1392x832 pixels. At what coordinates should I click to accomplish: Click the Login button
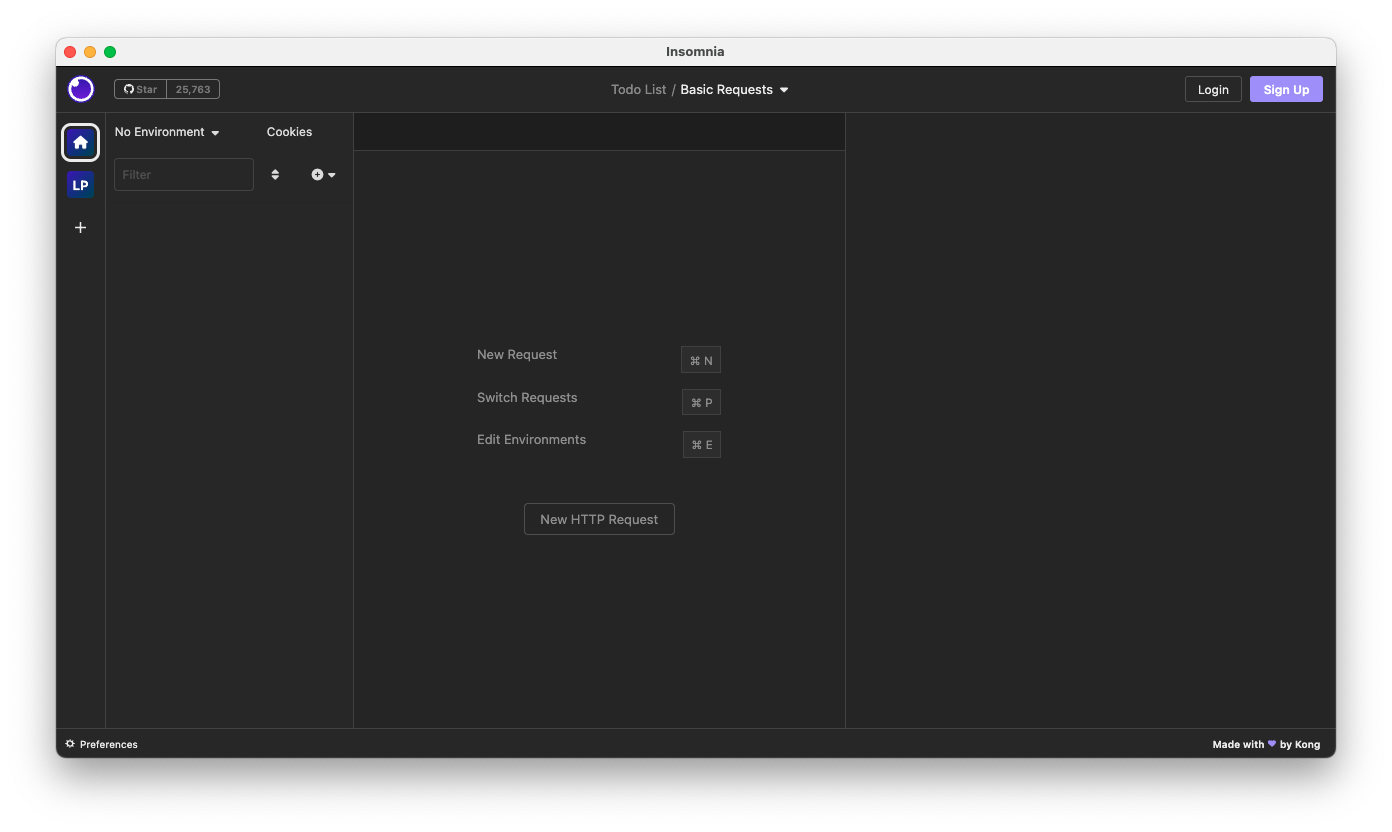(x=1213, y=89)
